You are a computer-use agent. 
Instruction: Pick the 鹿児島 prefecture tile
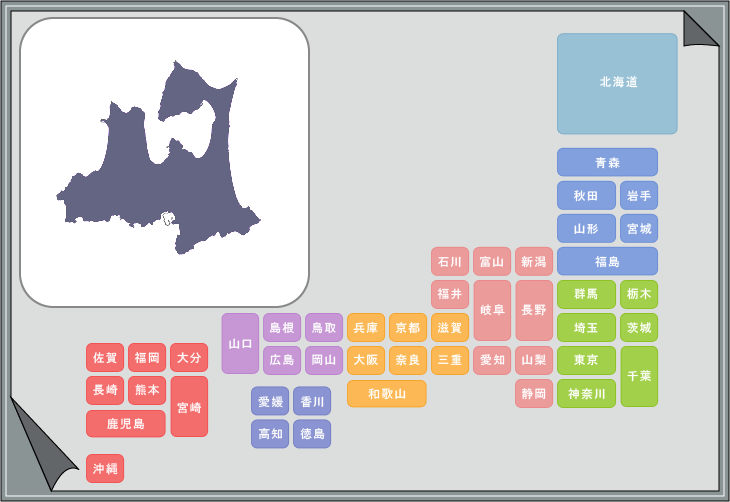(x=125, y=423)
